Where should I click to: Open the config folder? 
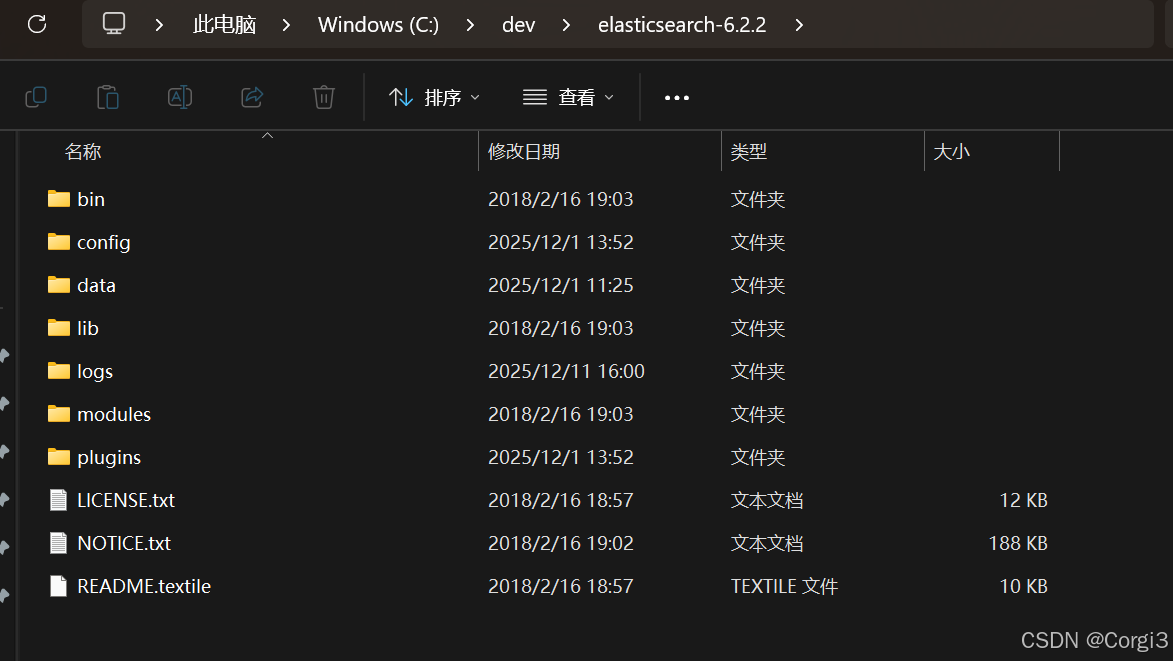(103, 242)
